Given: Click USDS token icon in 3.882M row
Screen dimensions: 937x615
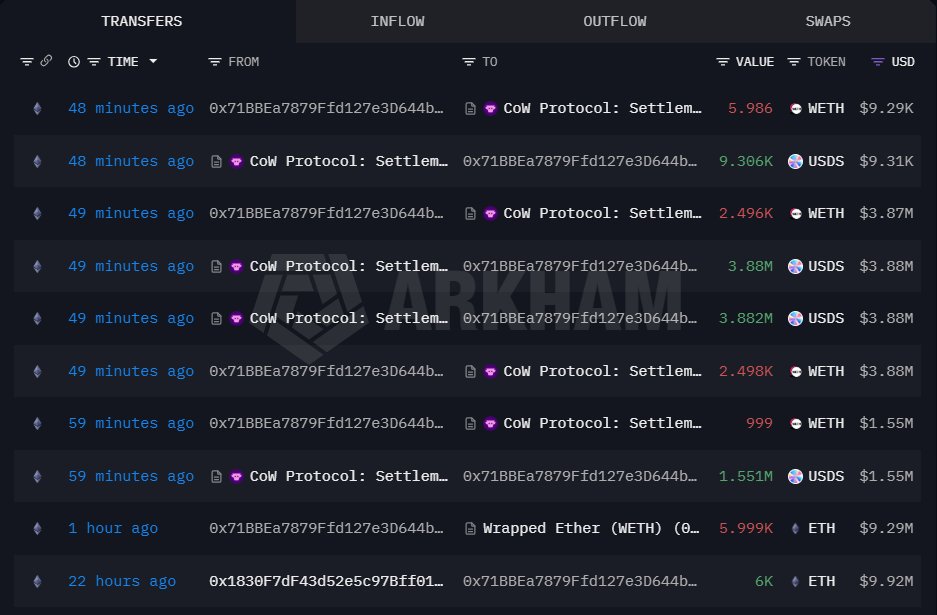Looking at the screenshot, I should [795, 319].
